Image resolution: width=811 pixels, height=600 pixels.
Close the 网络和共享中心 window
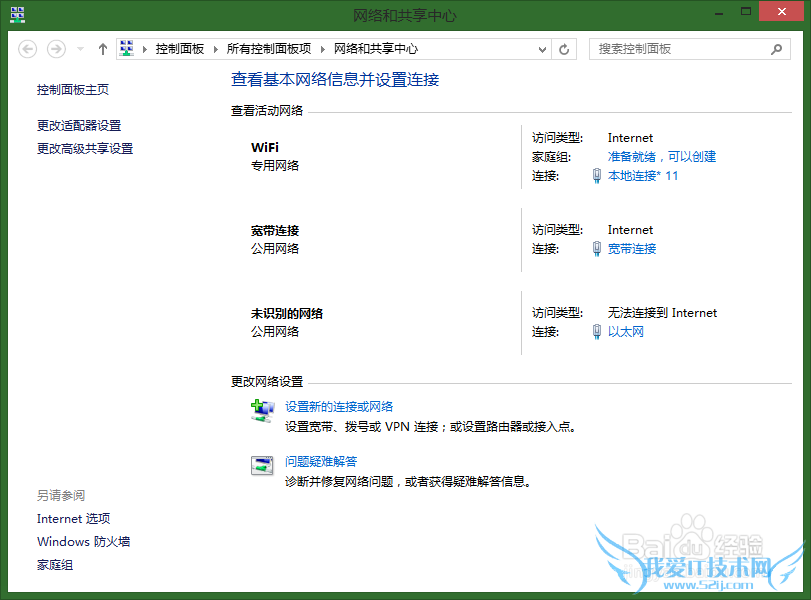782,11
